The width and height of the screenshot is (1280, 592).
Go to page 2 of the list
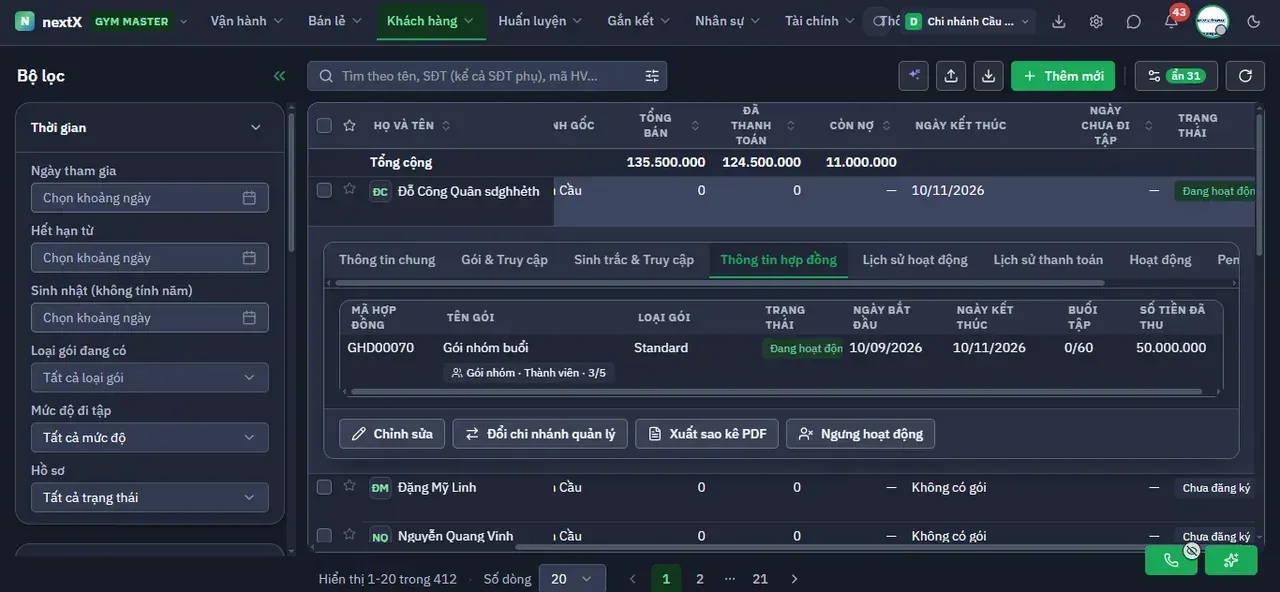pyautogui.click(x=700, y=579)
